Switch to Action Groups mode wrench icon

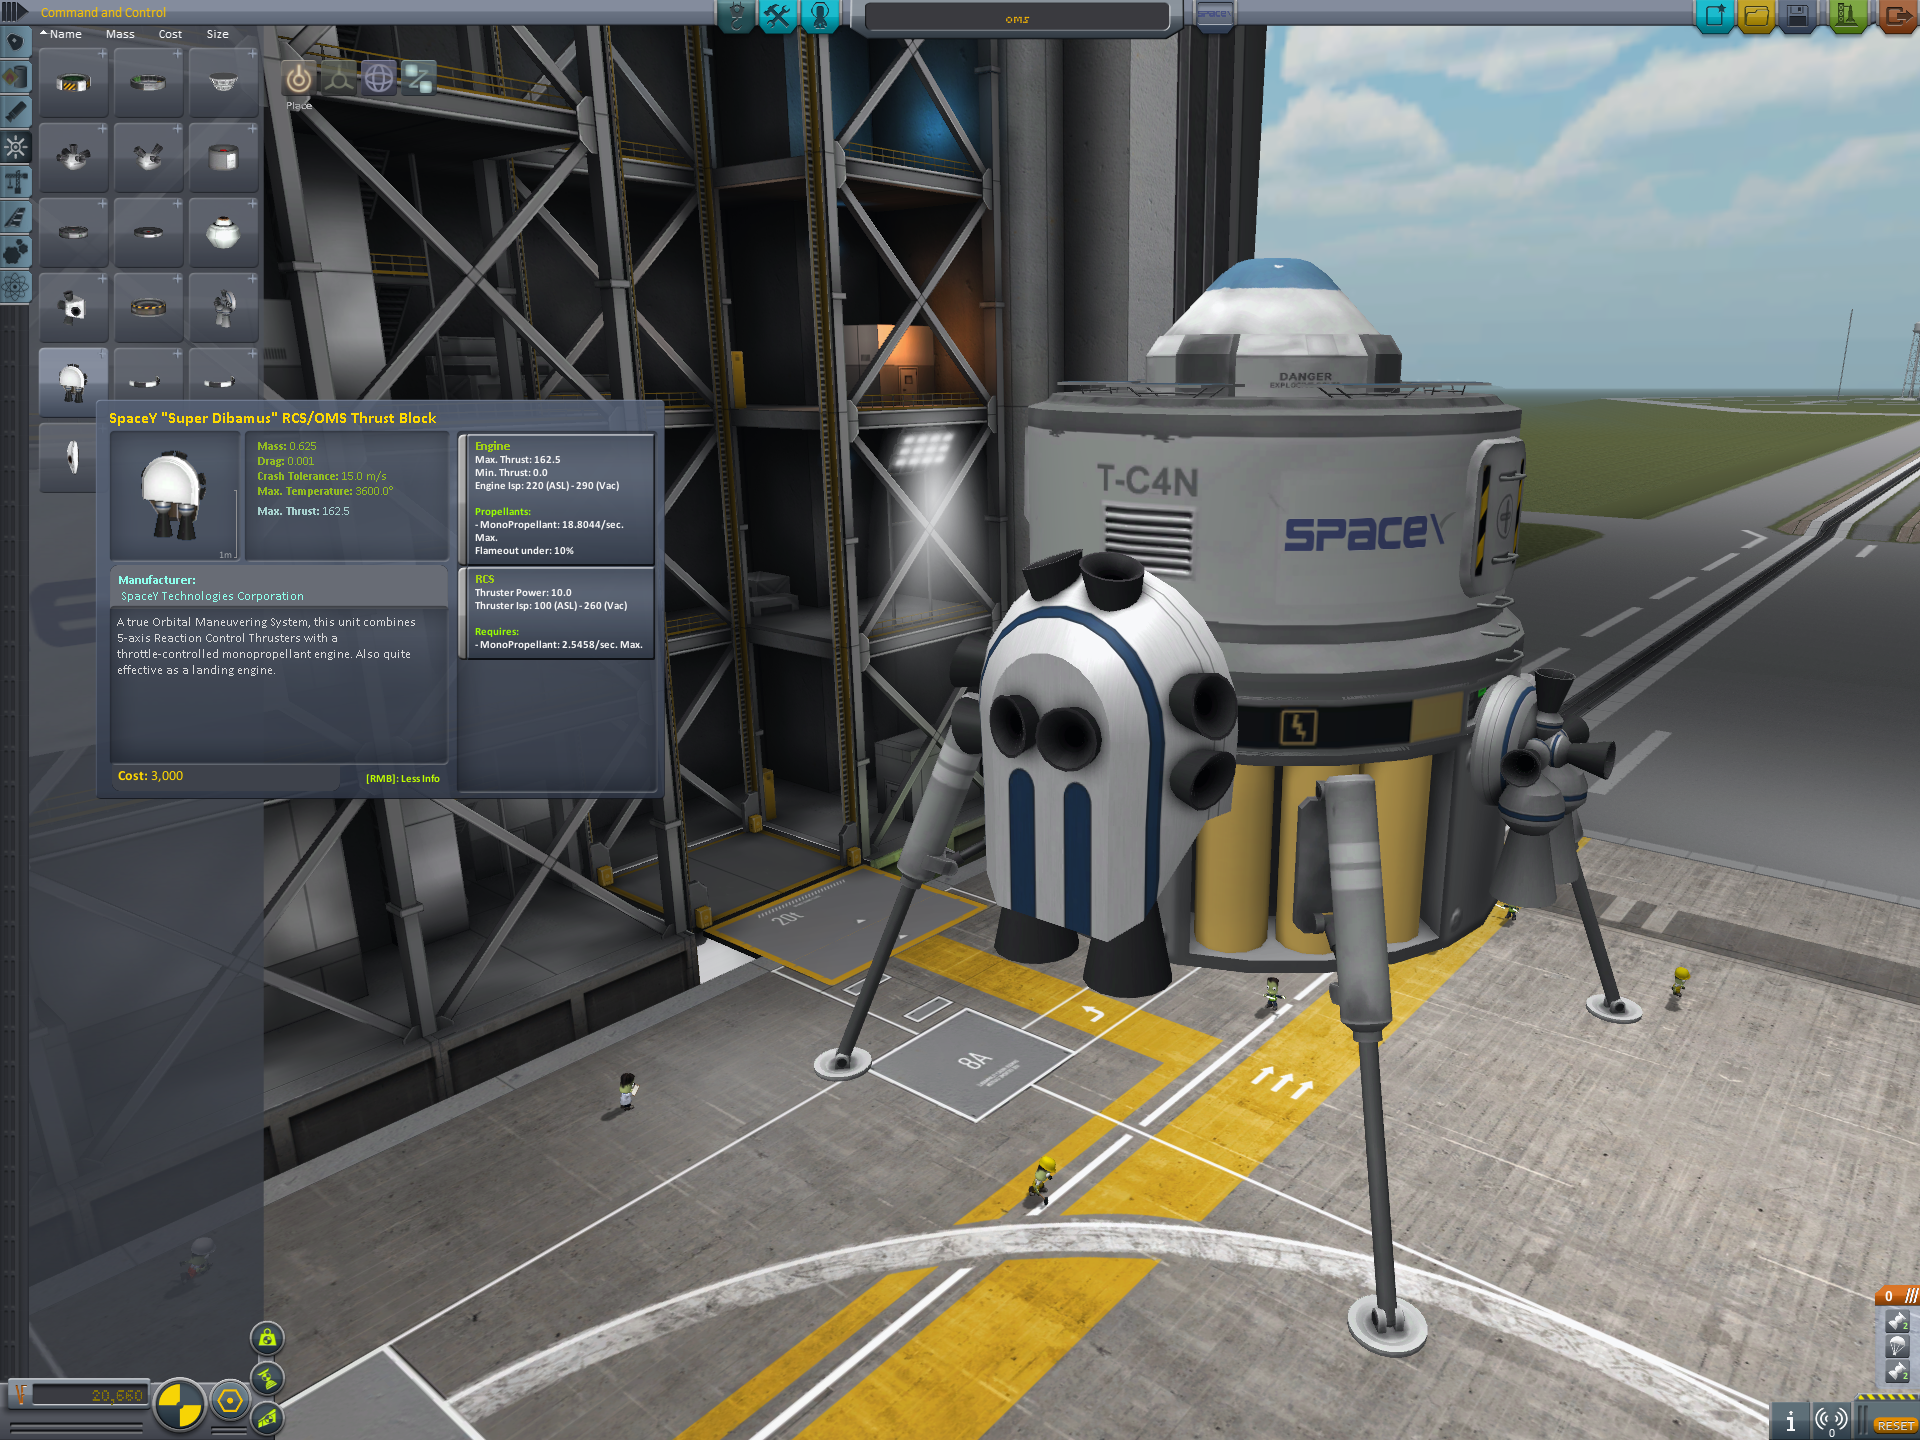(777, 16)
